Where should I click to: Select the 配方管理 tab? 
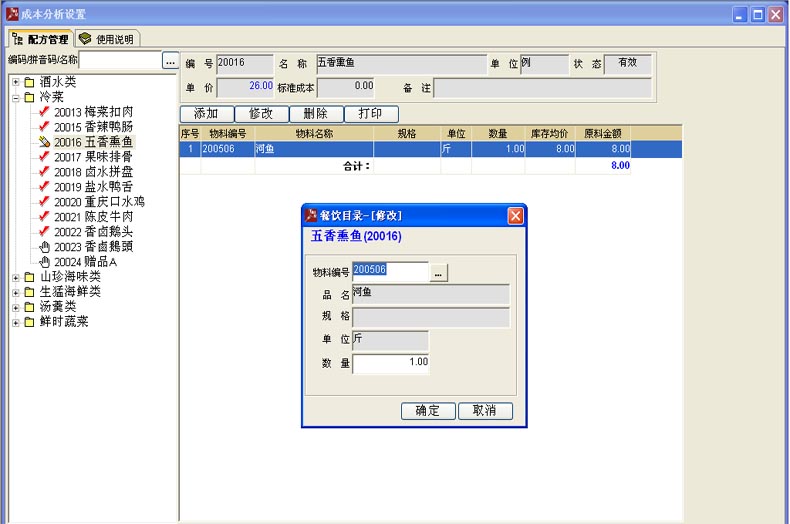(x=40, y=39)
